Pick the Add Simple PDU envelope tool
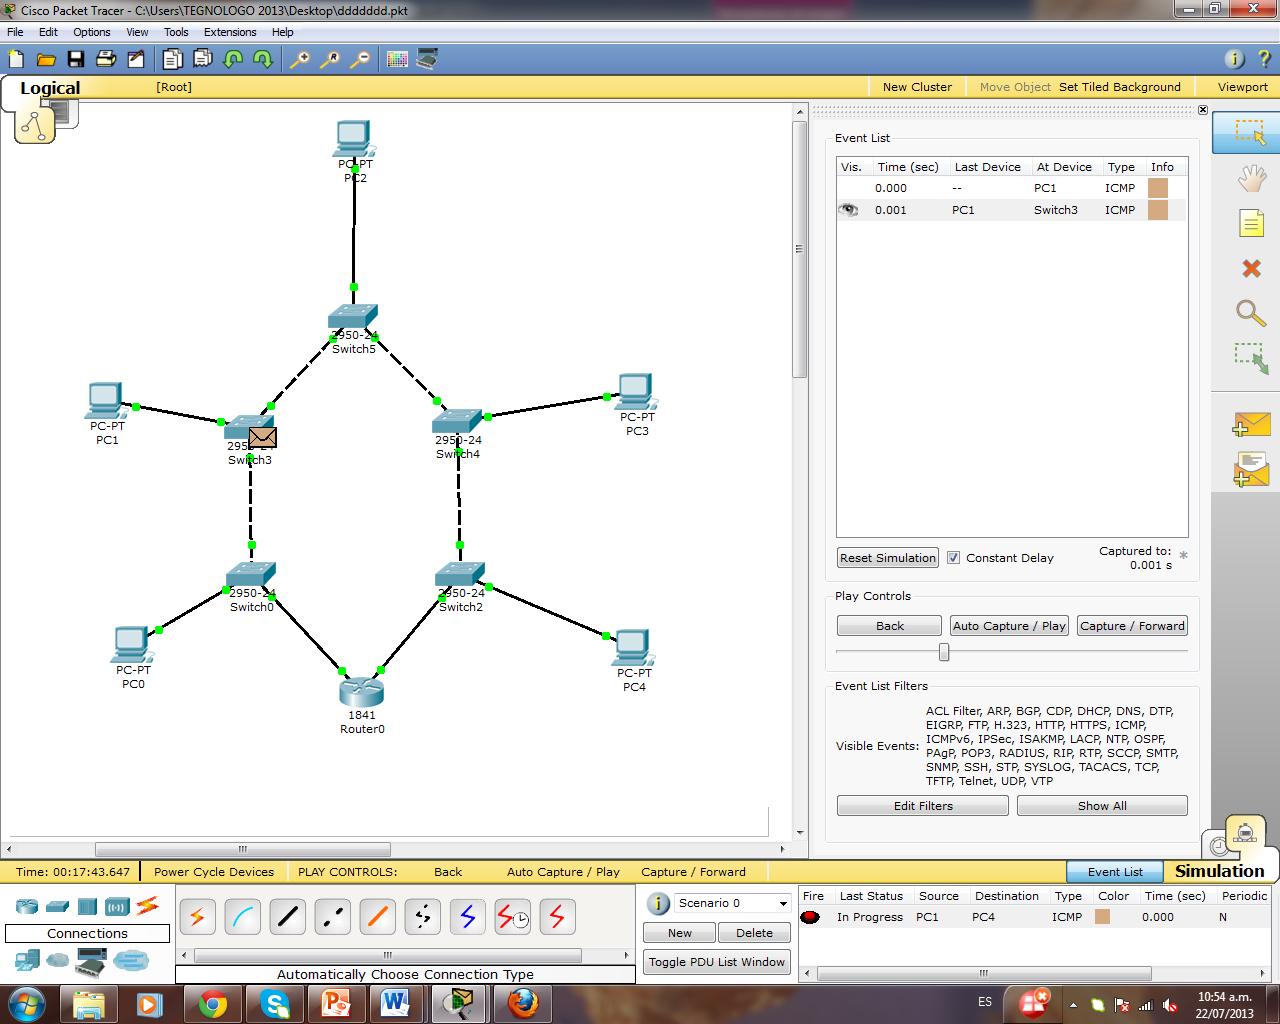This screenshot has width=1280, height=1024. coord(1250,425)
